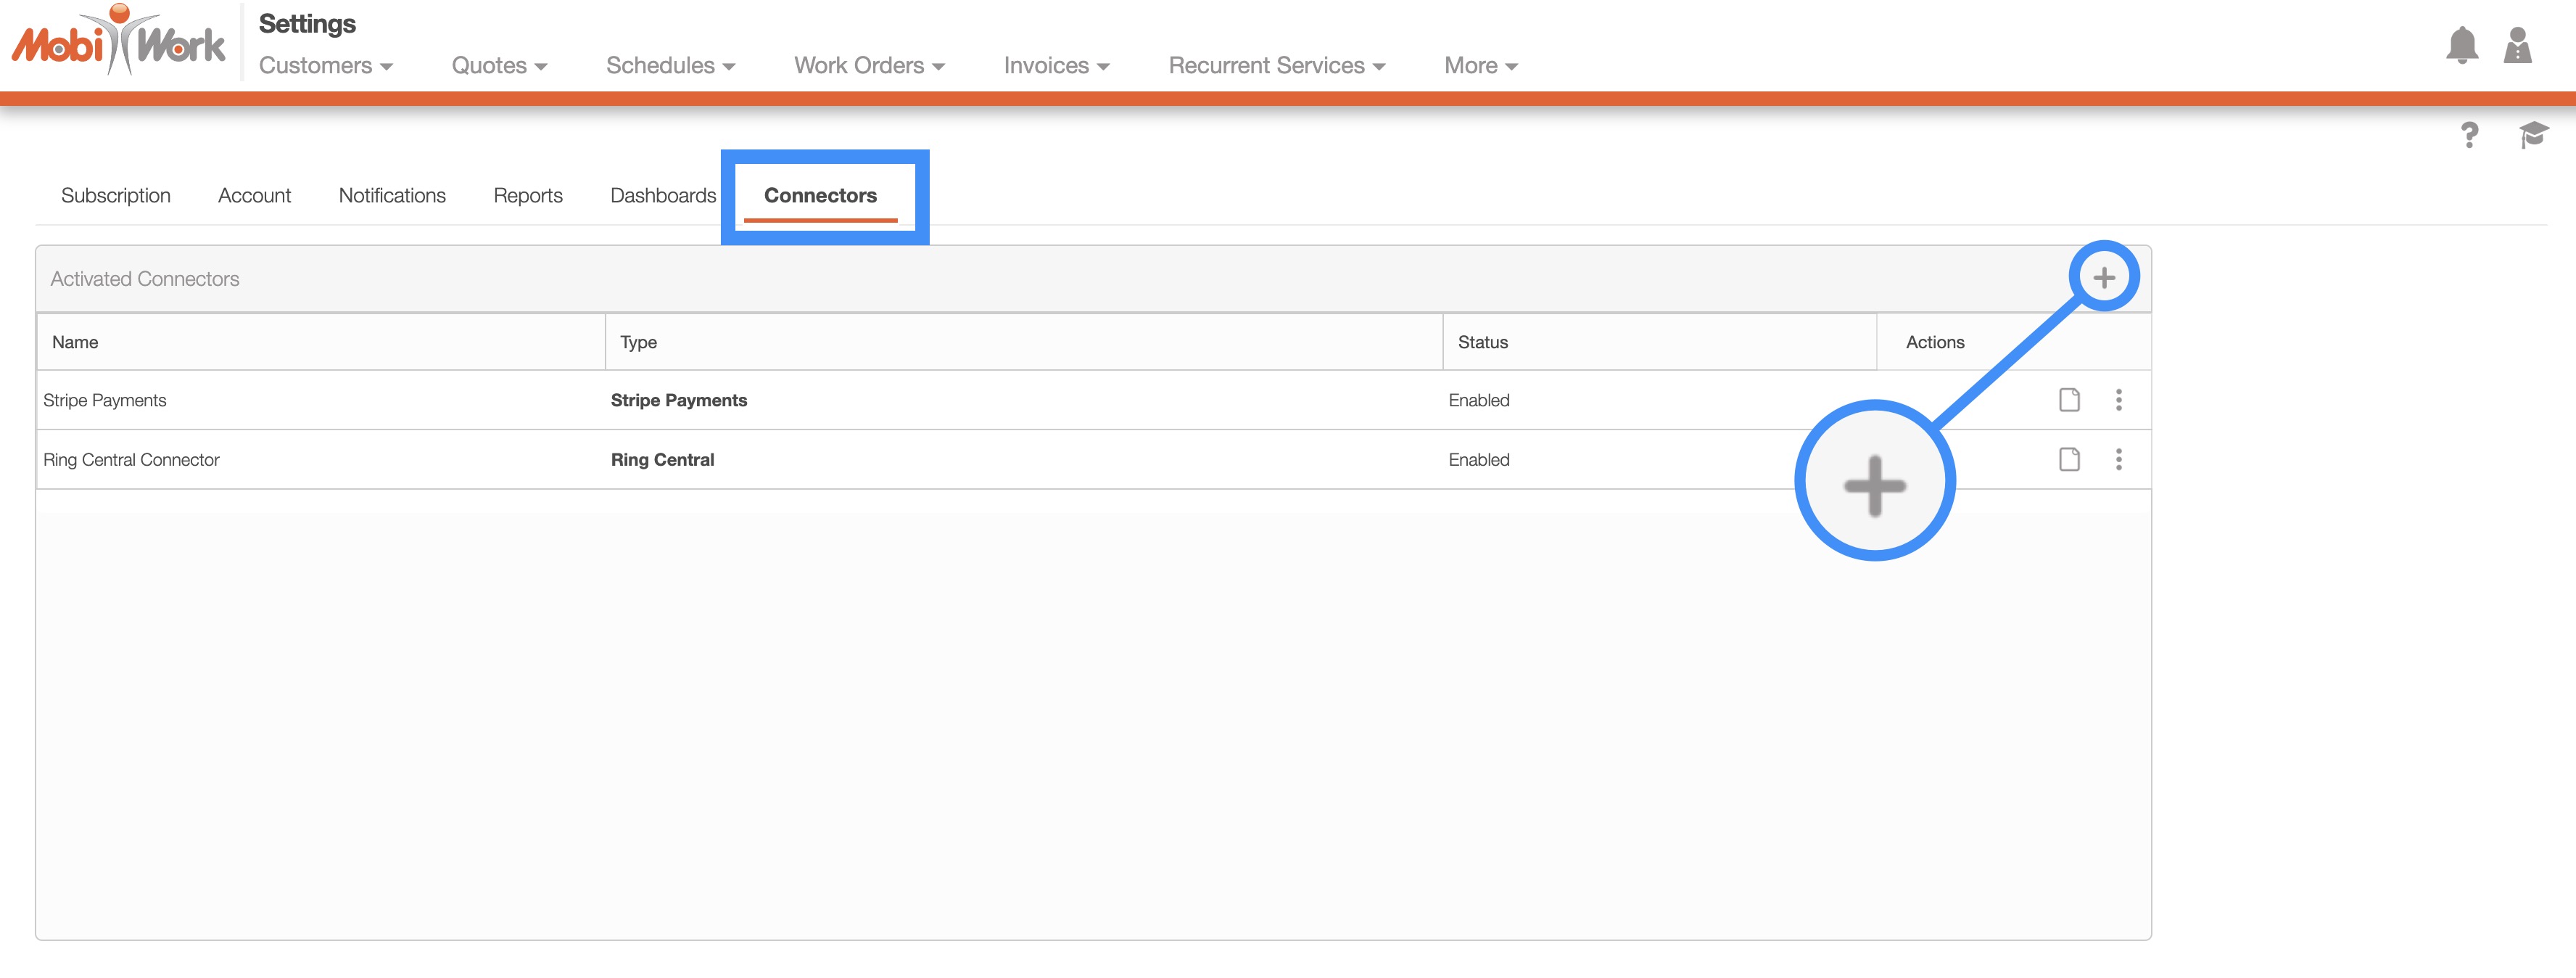Screen dimensions: 2576x978
Task: Open Stripe Payments document icon
Action: point(2069,400)
